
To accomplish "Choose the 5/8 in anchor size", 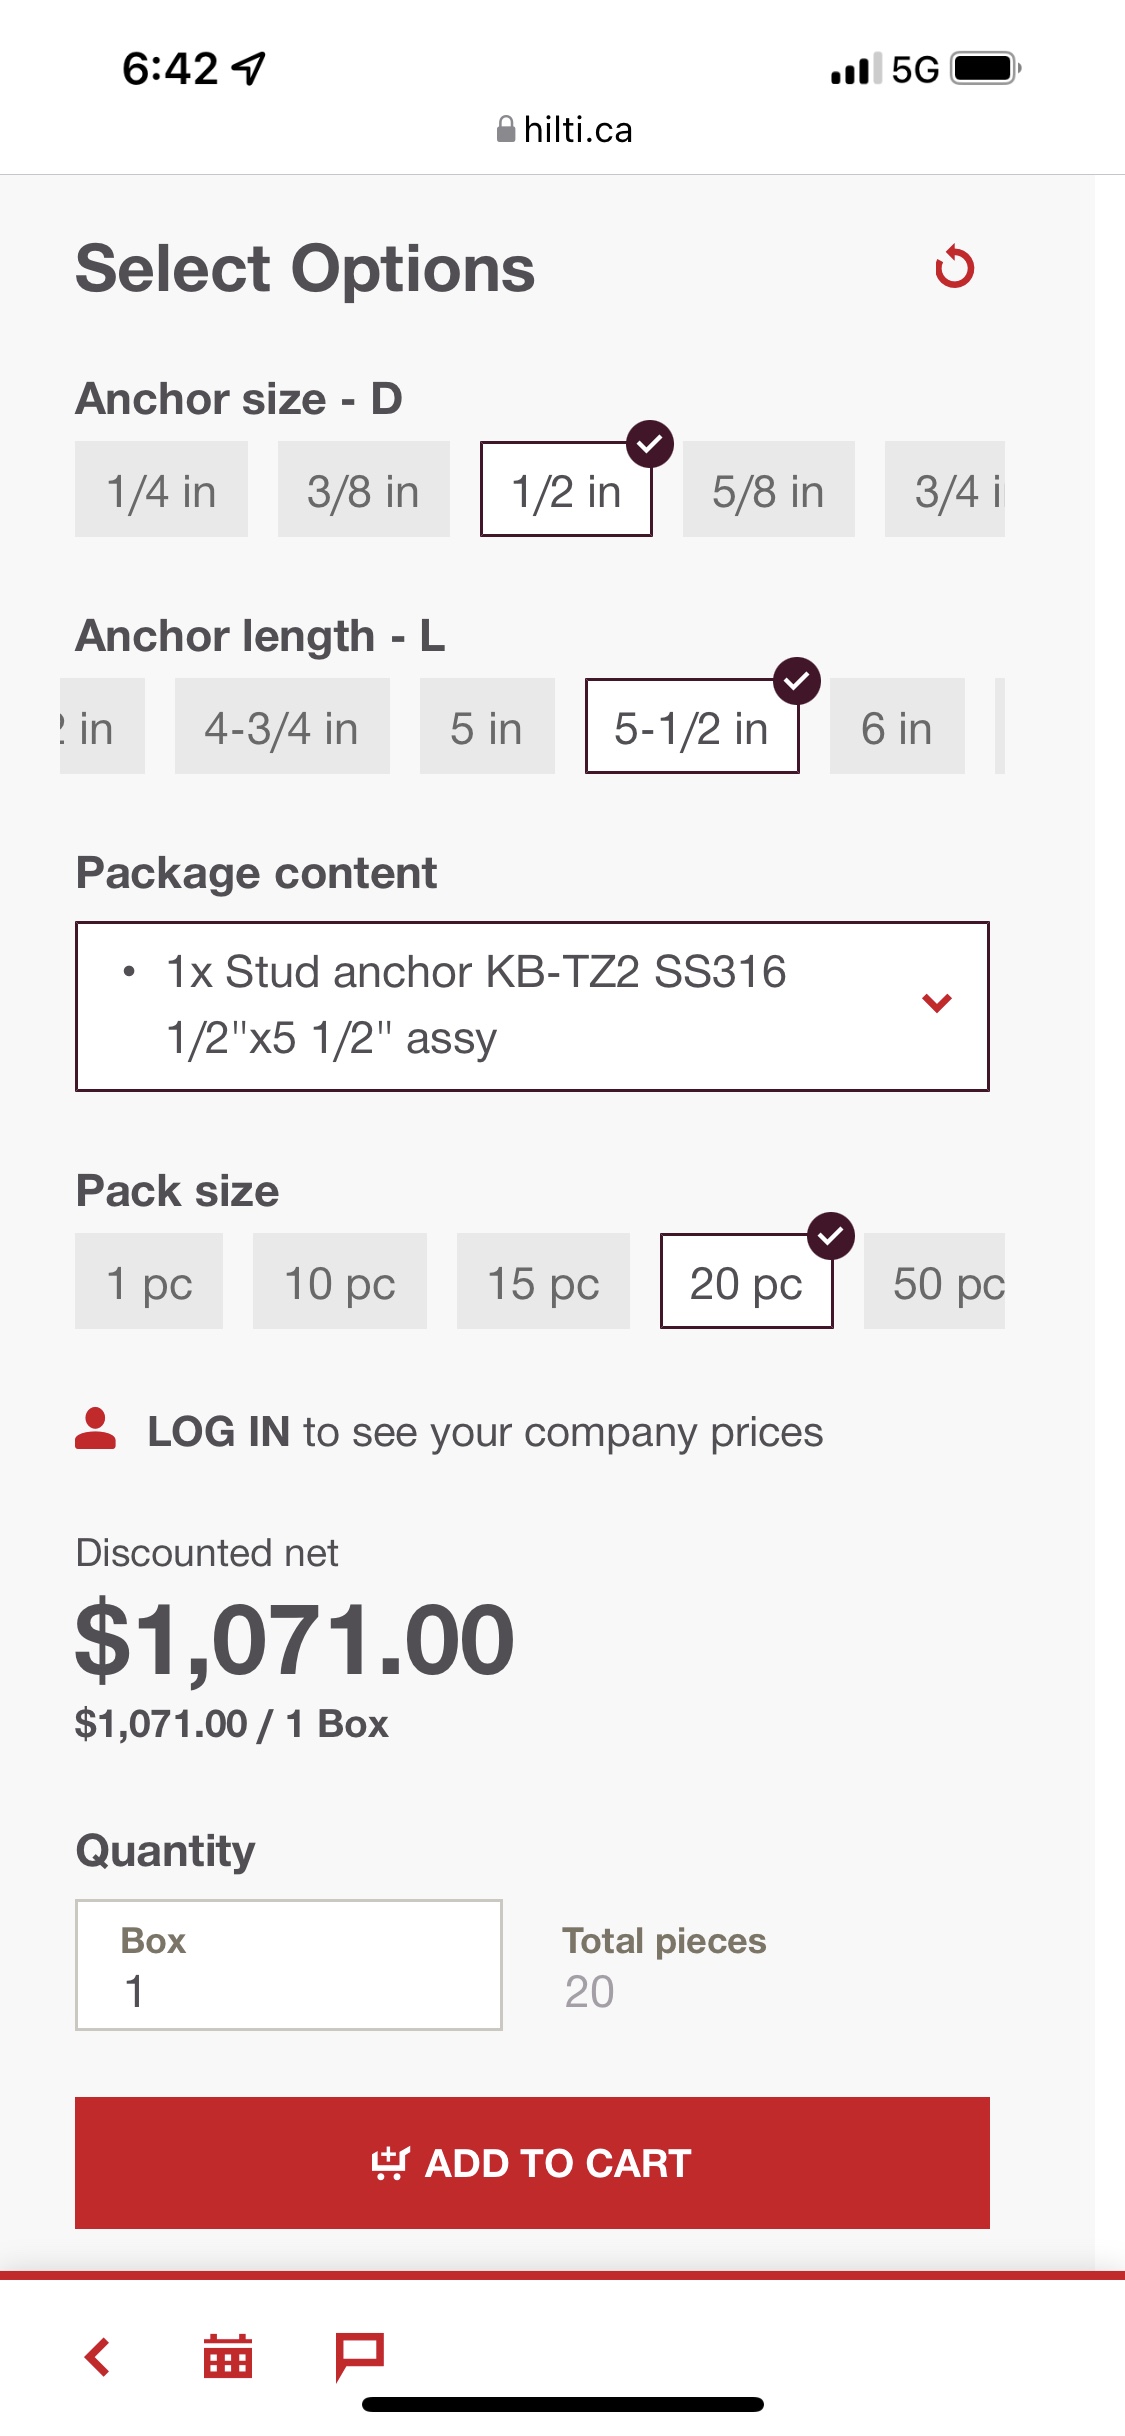I will 768,490.
